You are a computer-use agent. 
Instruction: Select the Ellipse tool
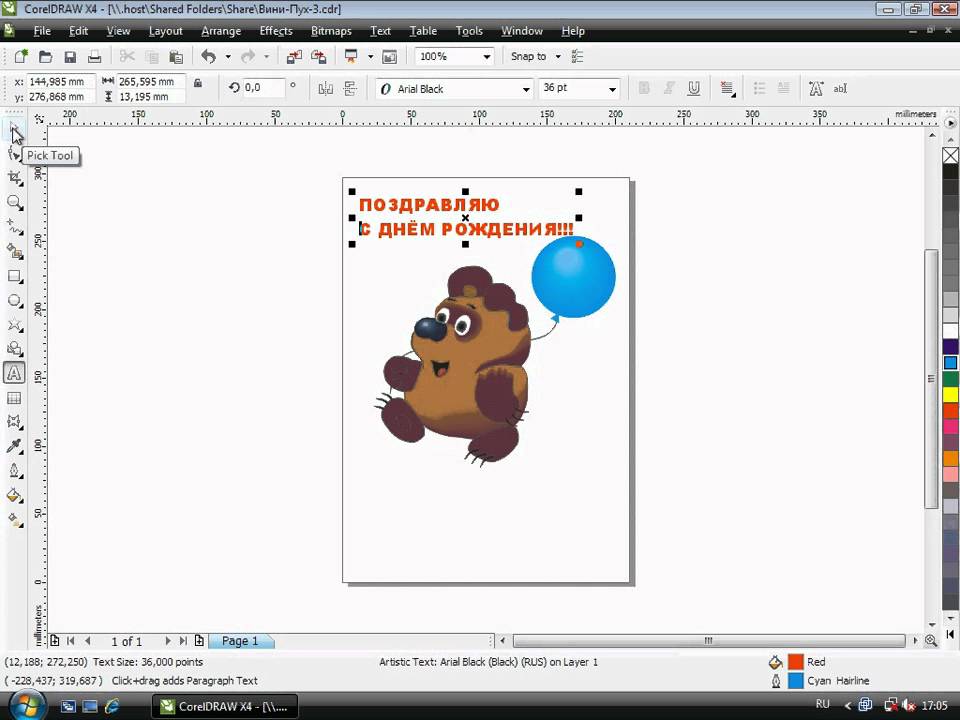(x=15, y=301)
